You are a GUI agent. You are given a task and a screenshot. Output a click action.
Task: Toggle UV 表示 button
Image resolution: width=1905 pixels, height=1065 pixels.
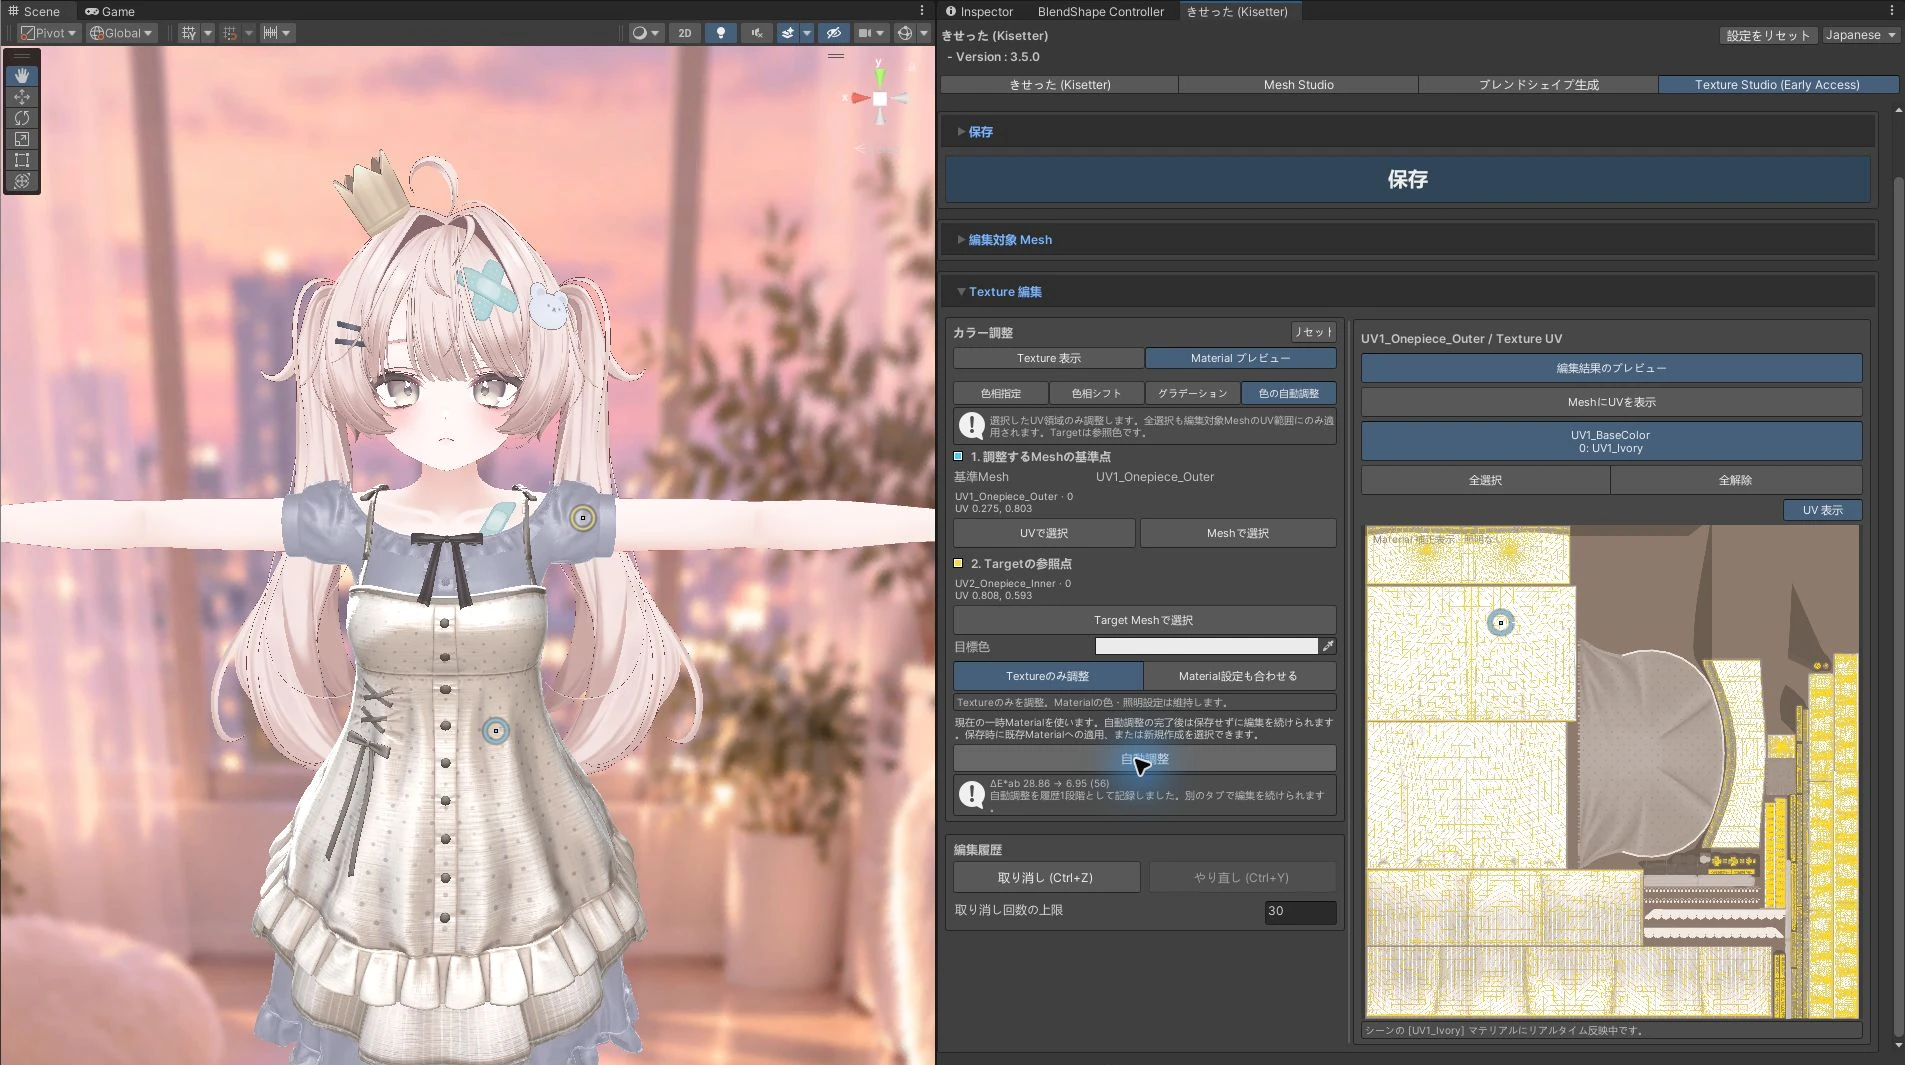(x=1822, y=510)
